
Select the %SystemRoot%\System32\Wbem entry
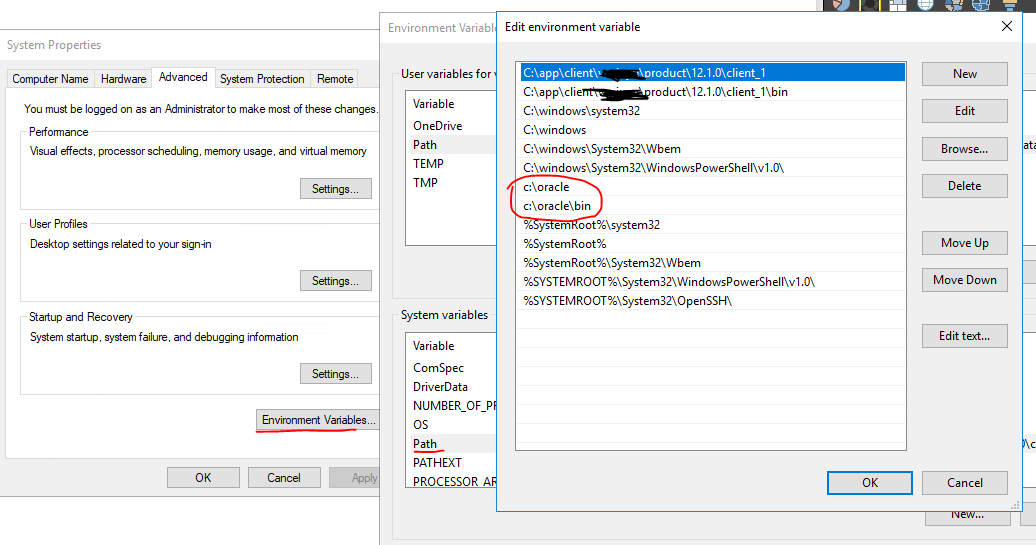[x=712, y=263]
